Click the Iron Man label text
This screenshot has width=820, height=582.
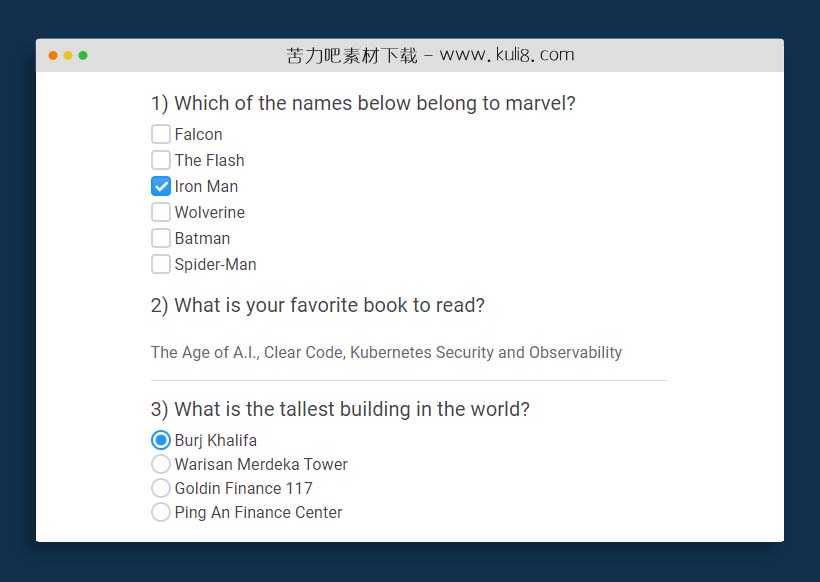pyautogui.click(x=206, y=186)
